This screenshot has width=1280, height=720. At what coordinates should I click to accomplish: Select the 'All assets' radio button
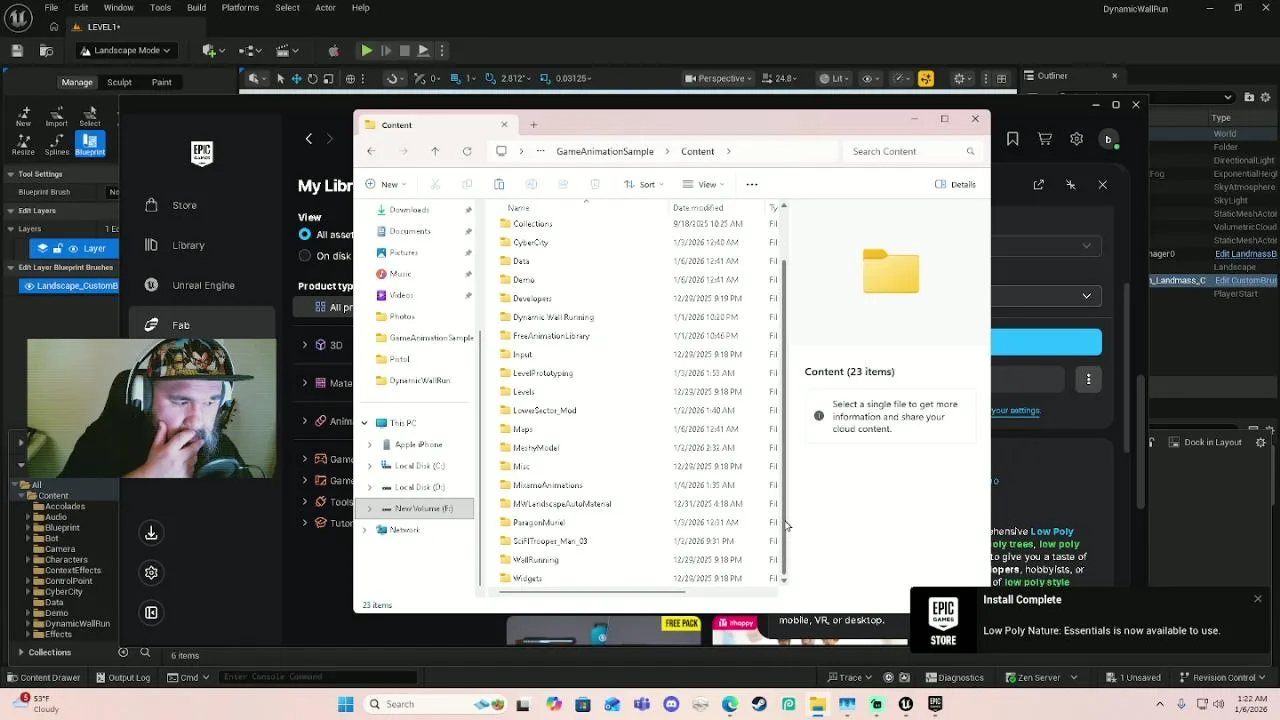pos(305,234)
